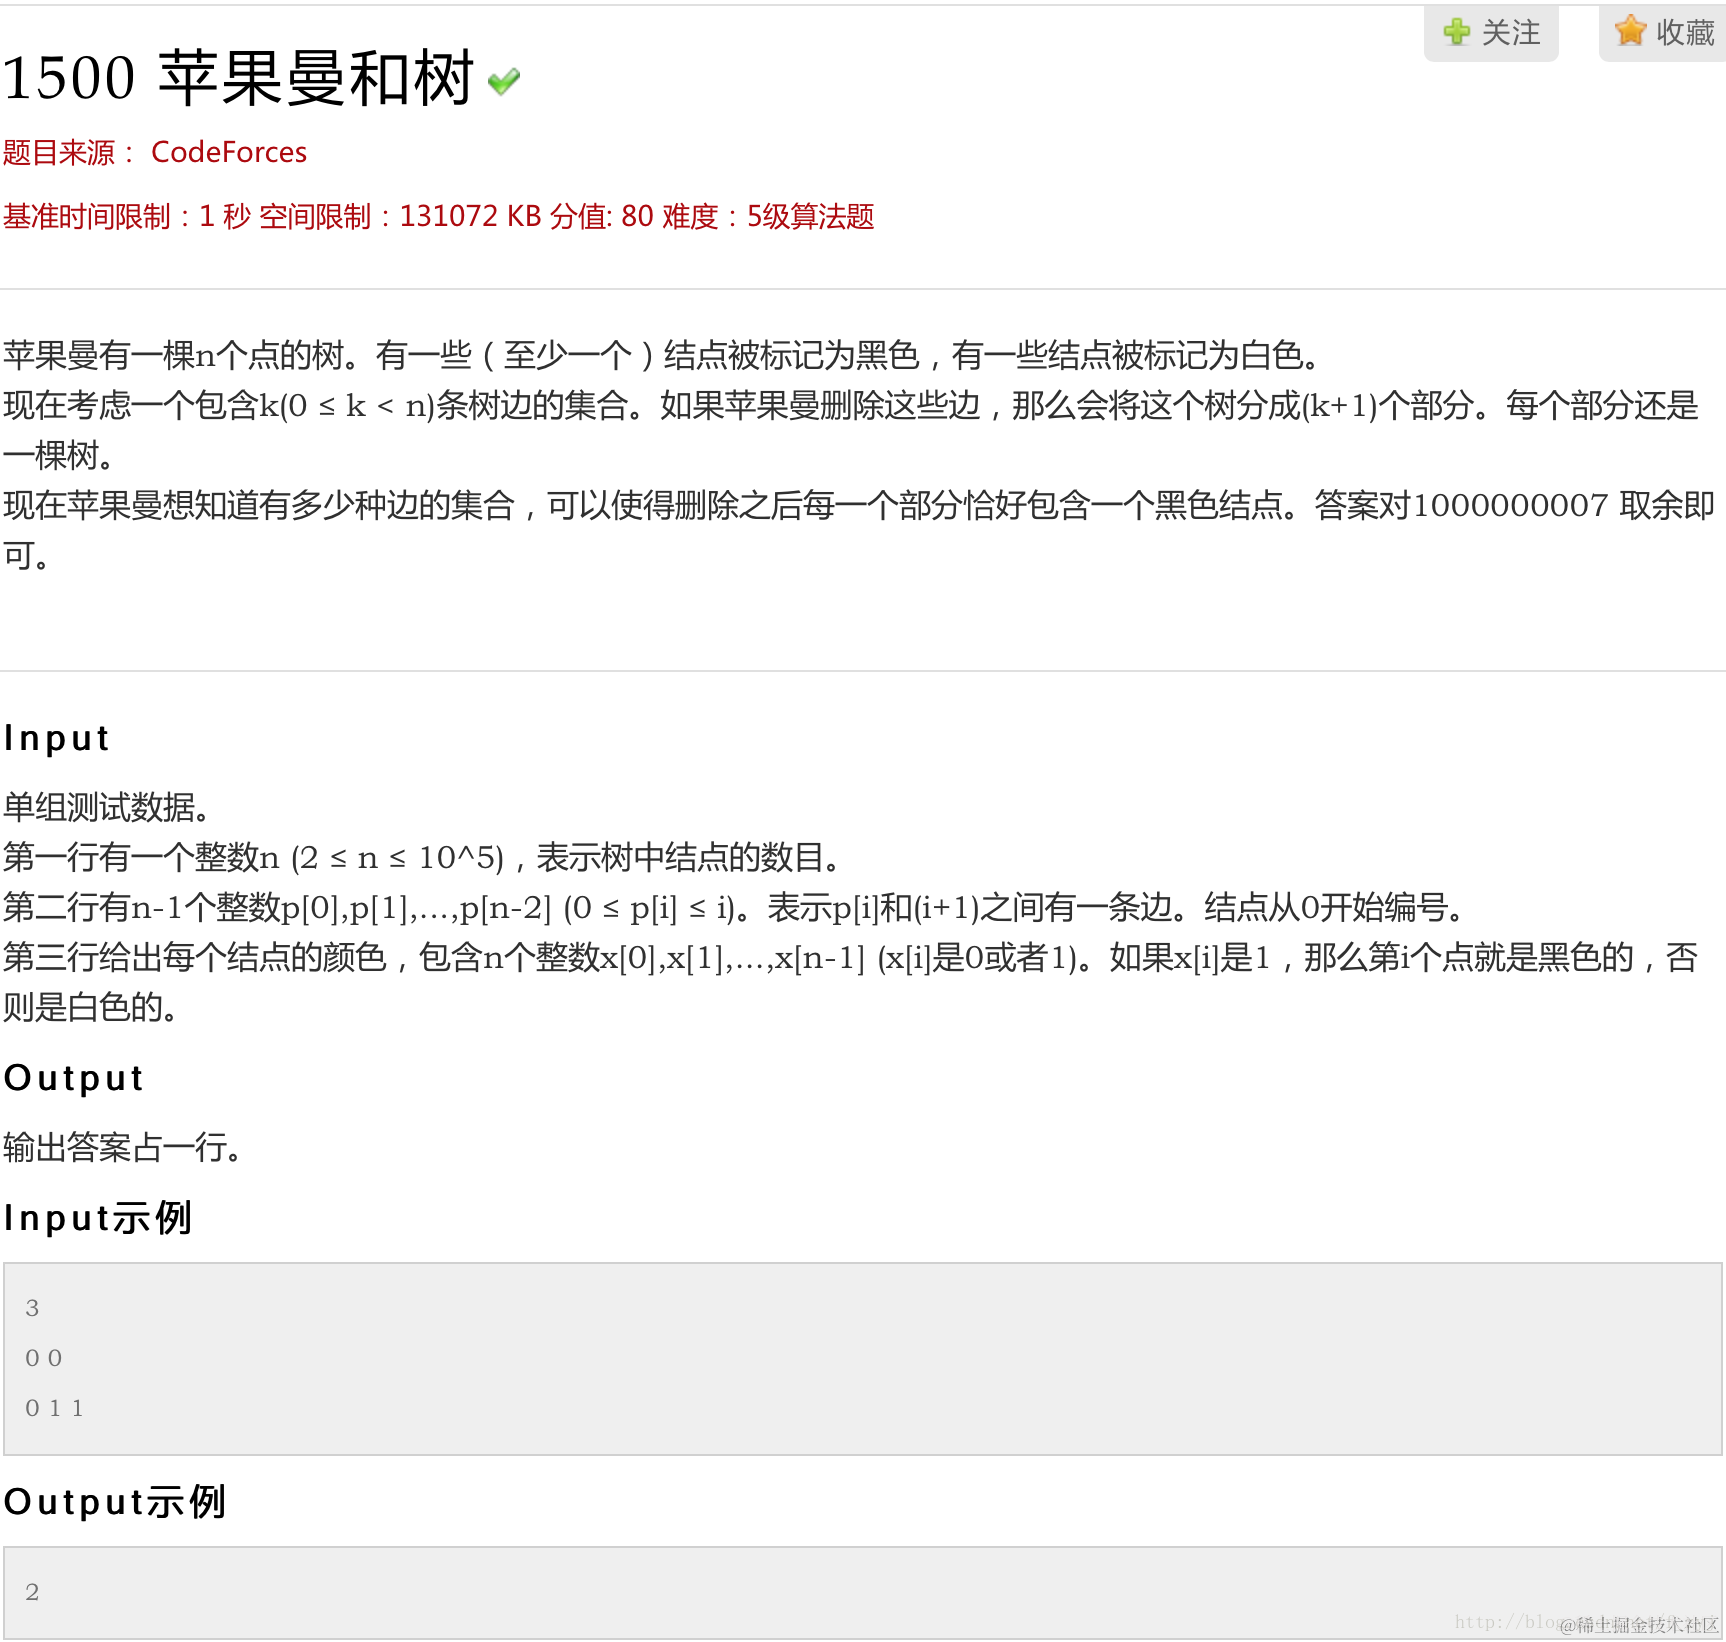Bookmark the problem via 收藏 label
This screenshot has height=1642, width=1726.
point(1685,33)
